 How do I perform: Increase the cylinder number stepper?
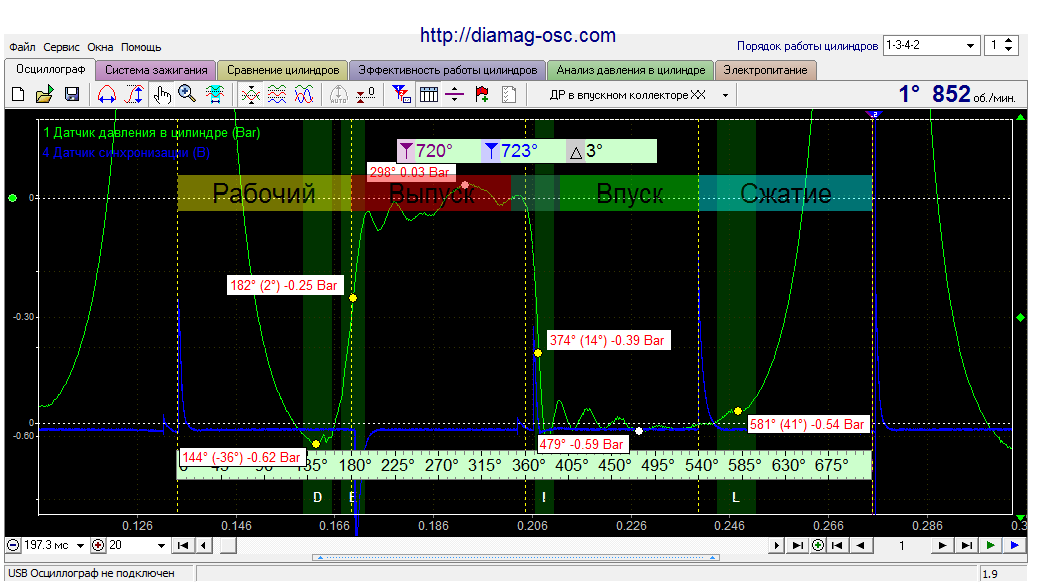click(x=1009, y=41)
